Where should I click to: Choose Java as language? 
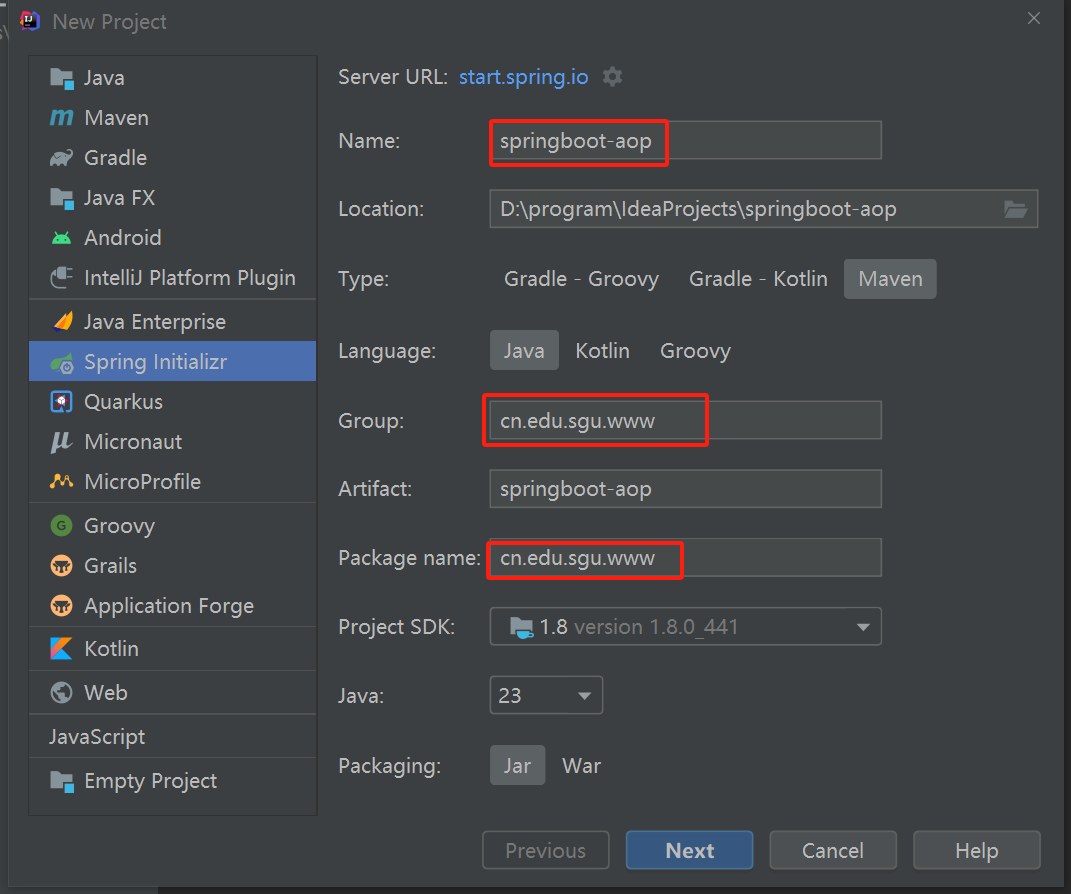[524, 350]
